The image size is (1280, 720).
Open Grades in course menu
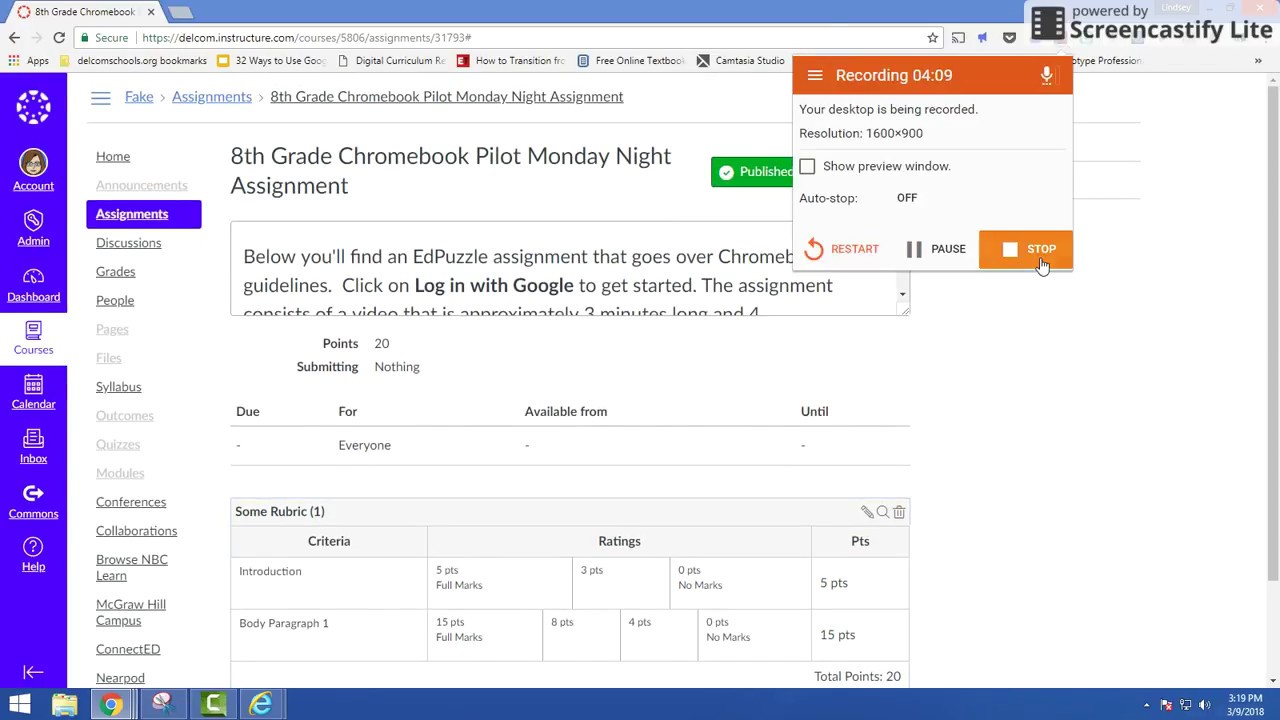pyautogui.click(x=115, y=272)
